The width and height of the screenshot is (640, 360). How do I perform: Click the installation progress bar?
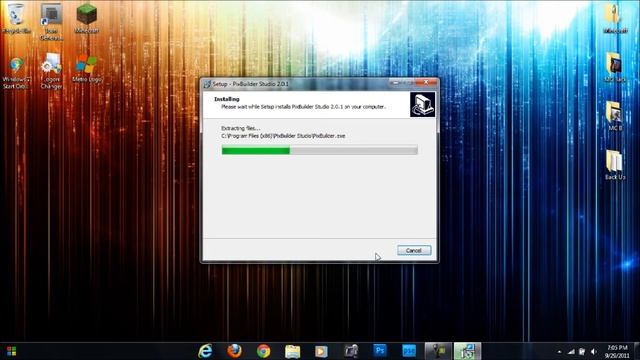pyautogui.click(x=320, y=151)
